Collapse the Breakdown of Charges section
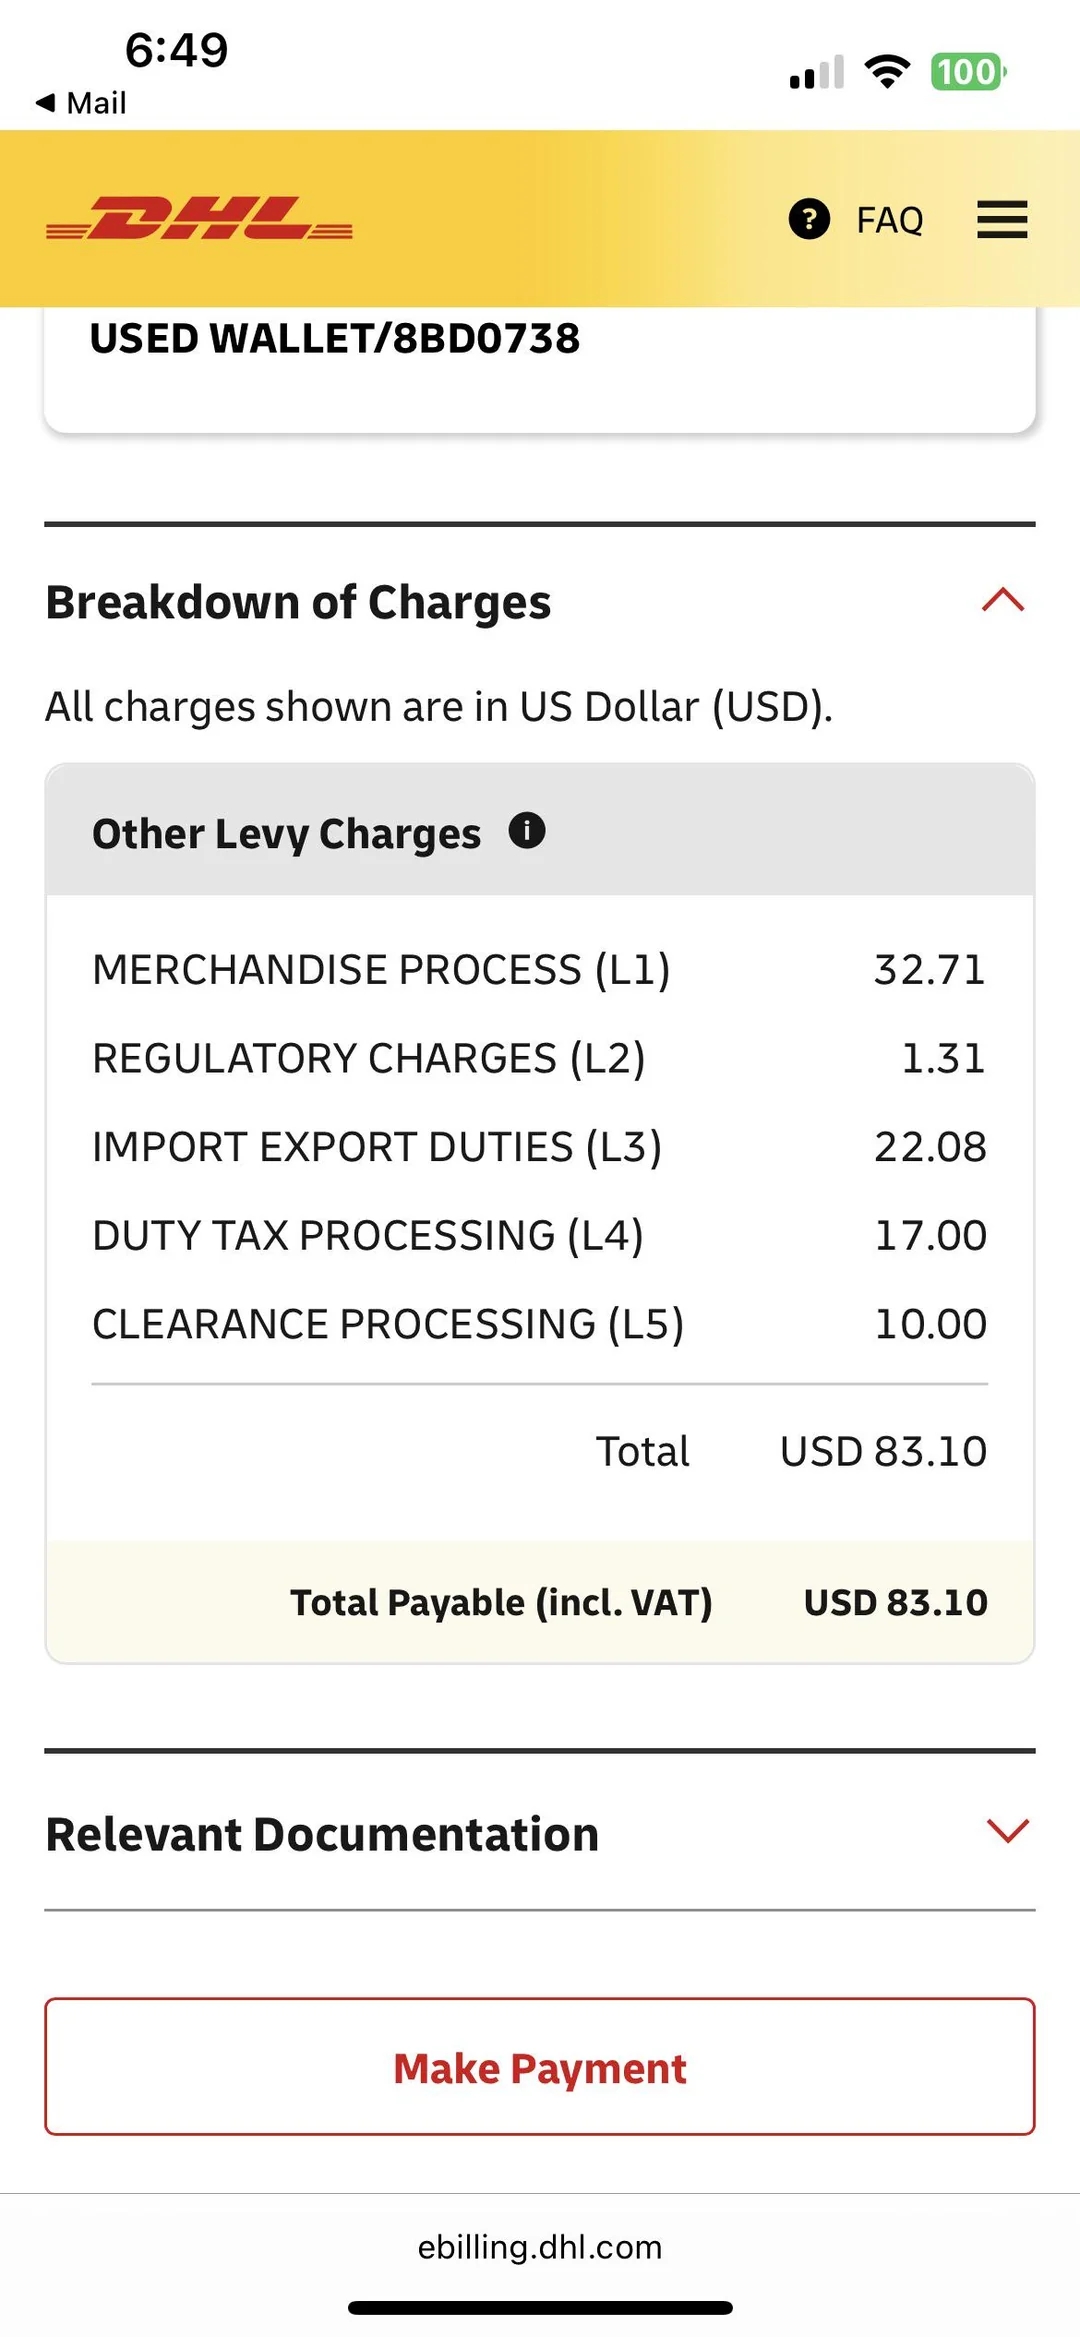 tap(1003, 601)
